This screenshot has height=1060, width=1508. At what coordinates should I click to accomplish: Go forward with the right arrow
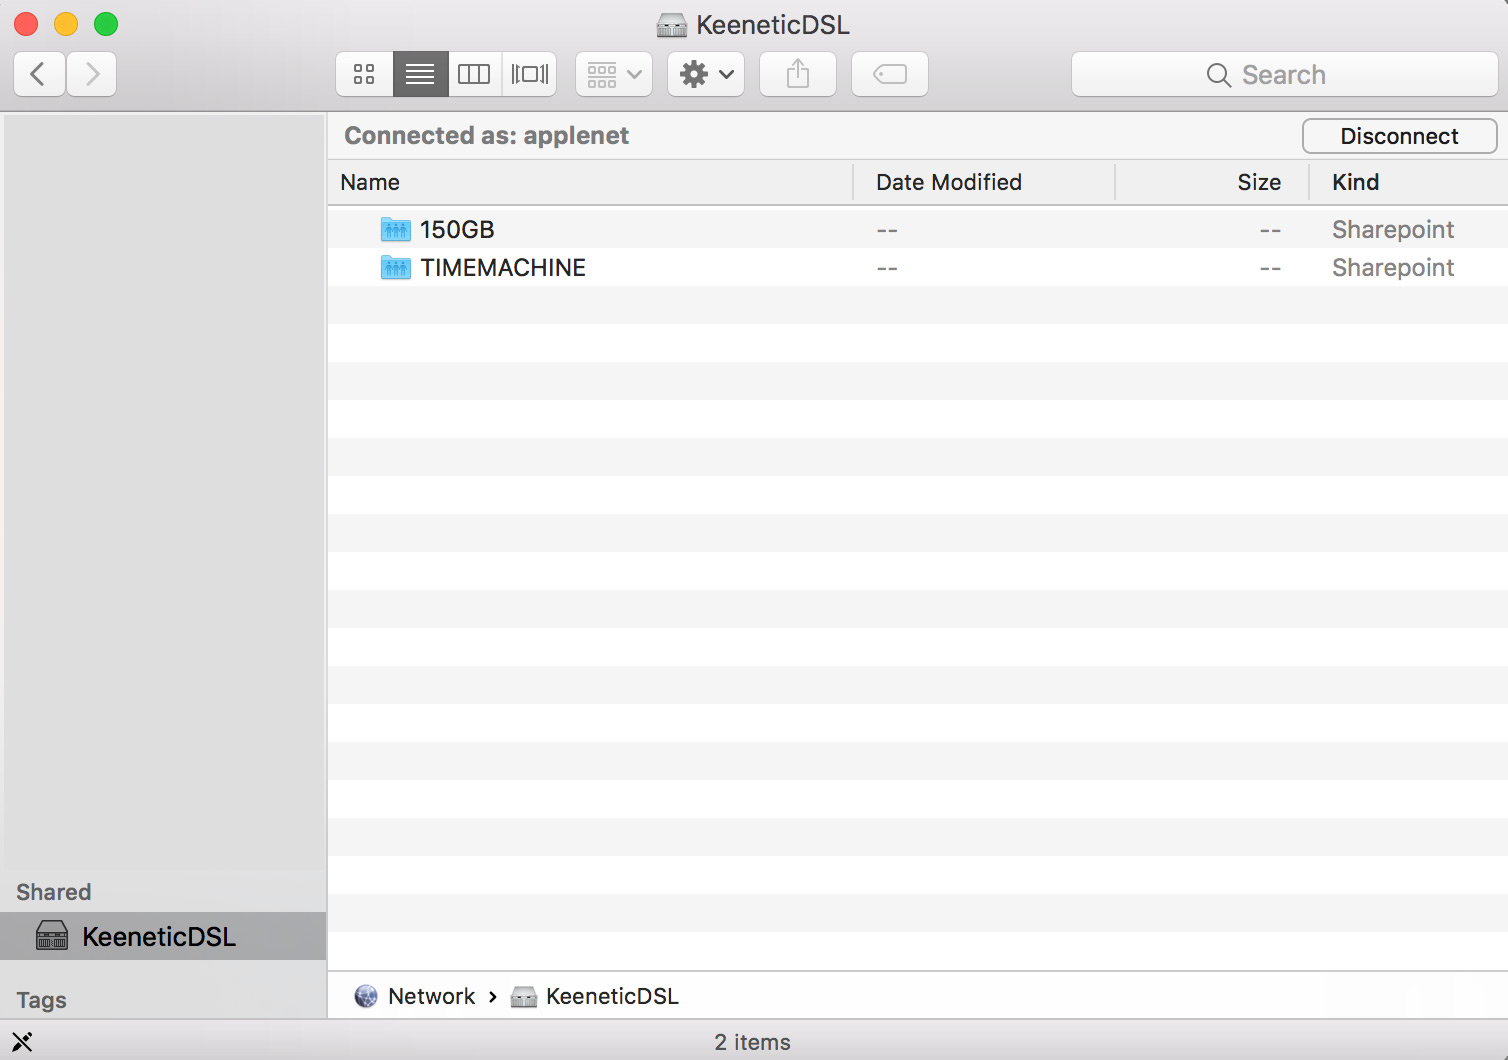coord(92,74)
